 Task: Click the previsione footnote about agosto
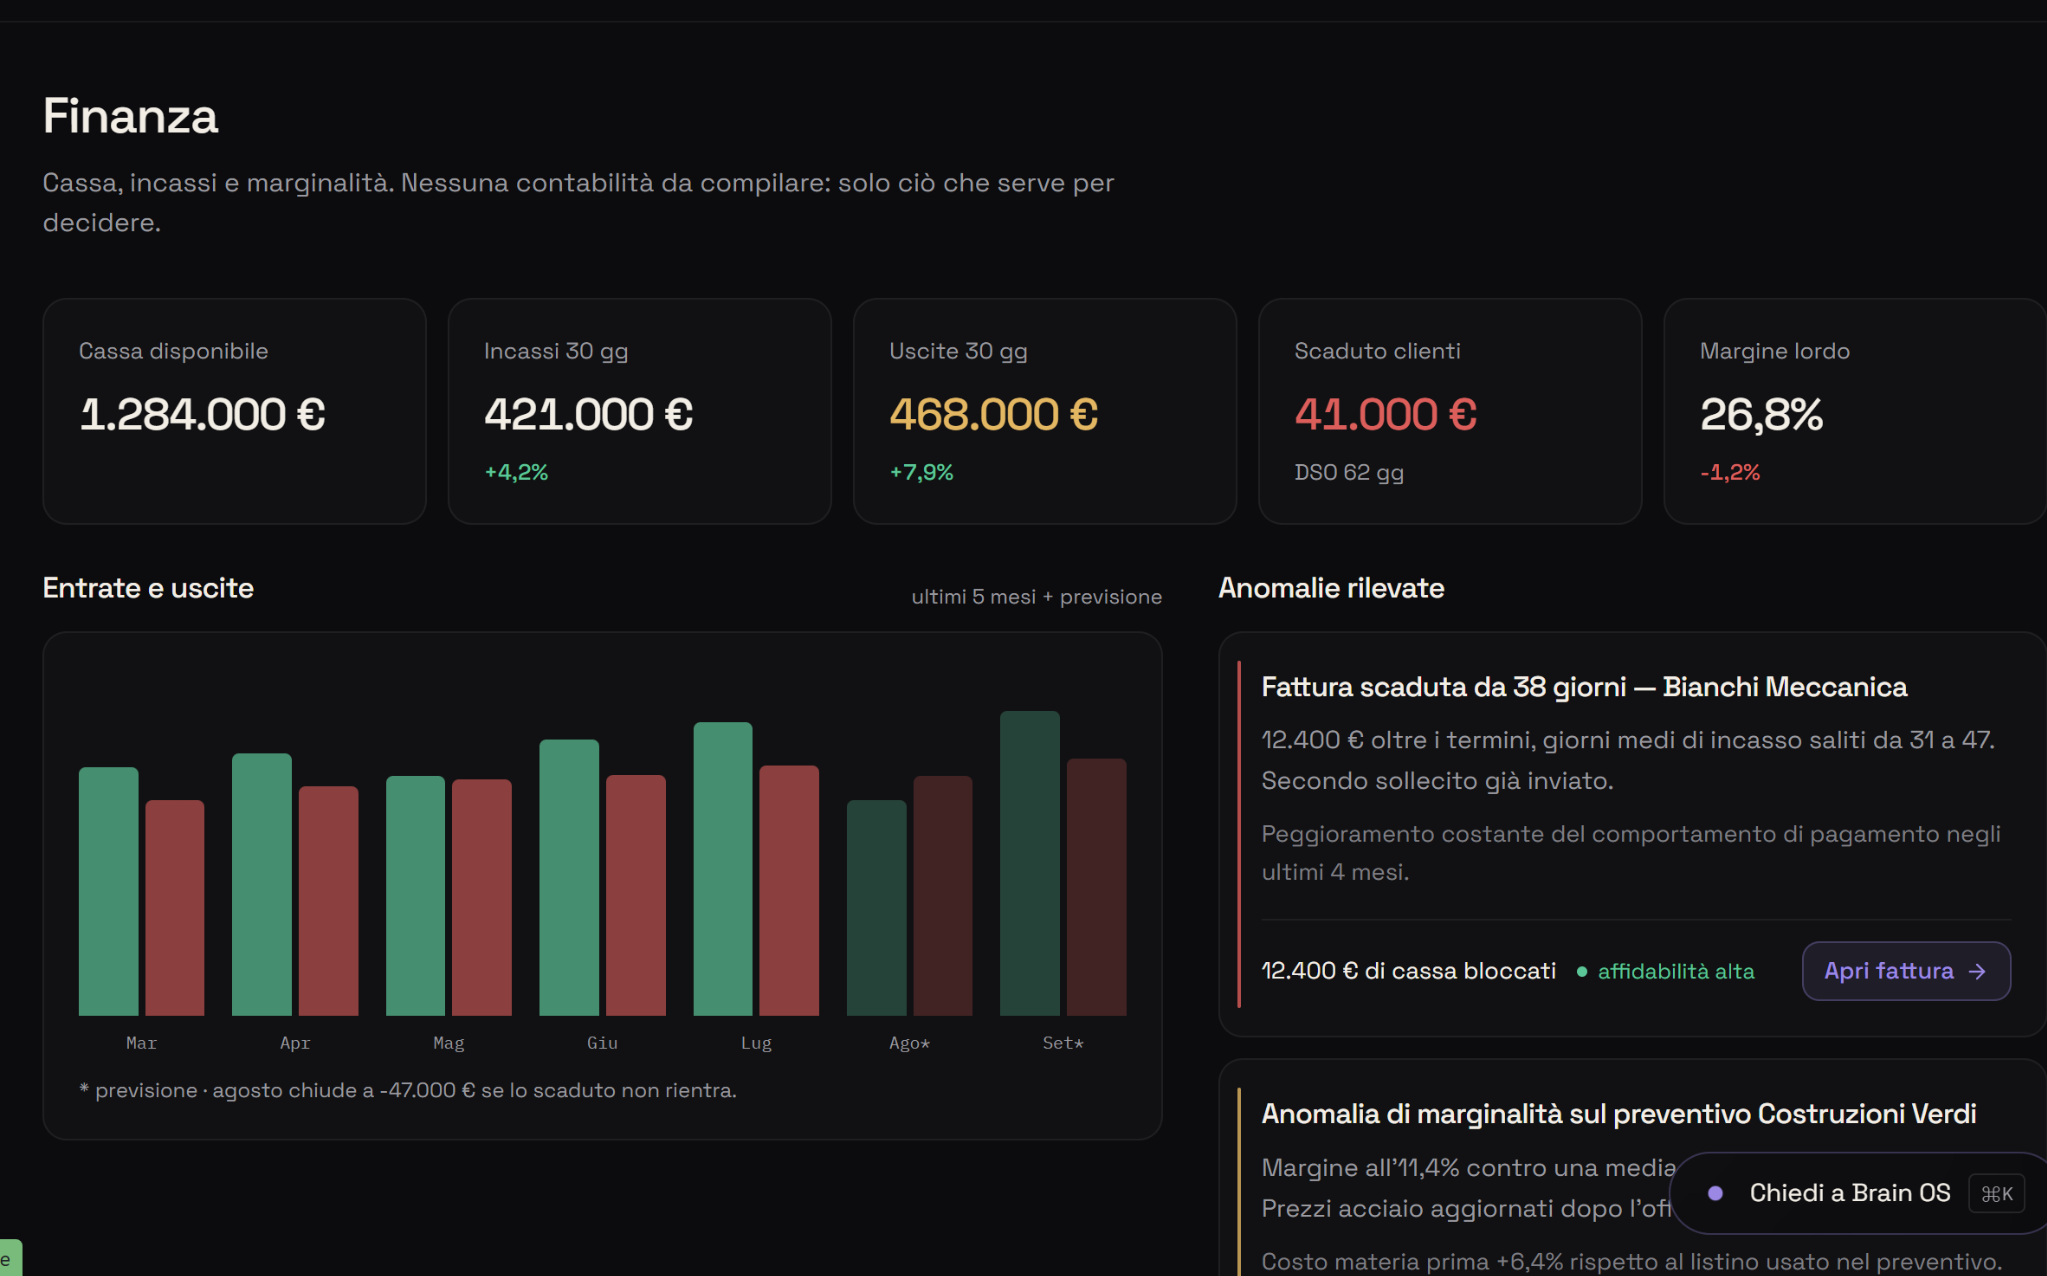408,1090
